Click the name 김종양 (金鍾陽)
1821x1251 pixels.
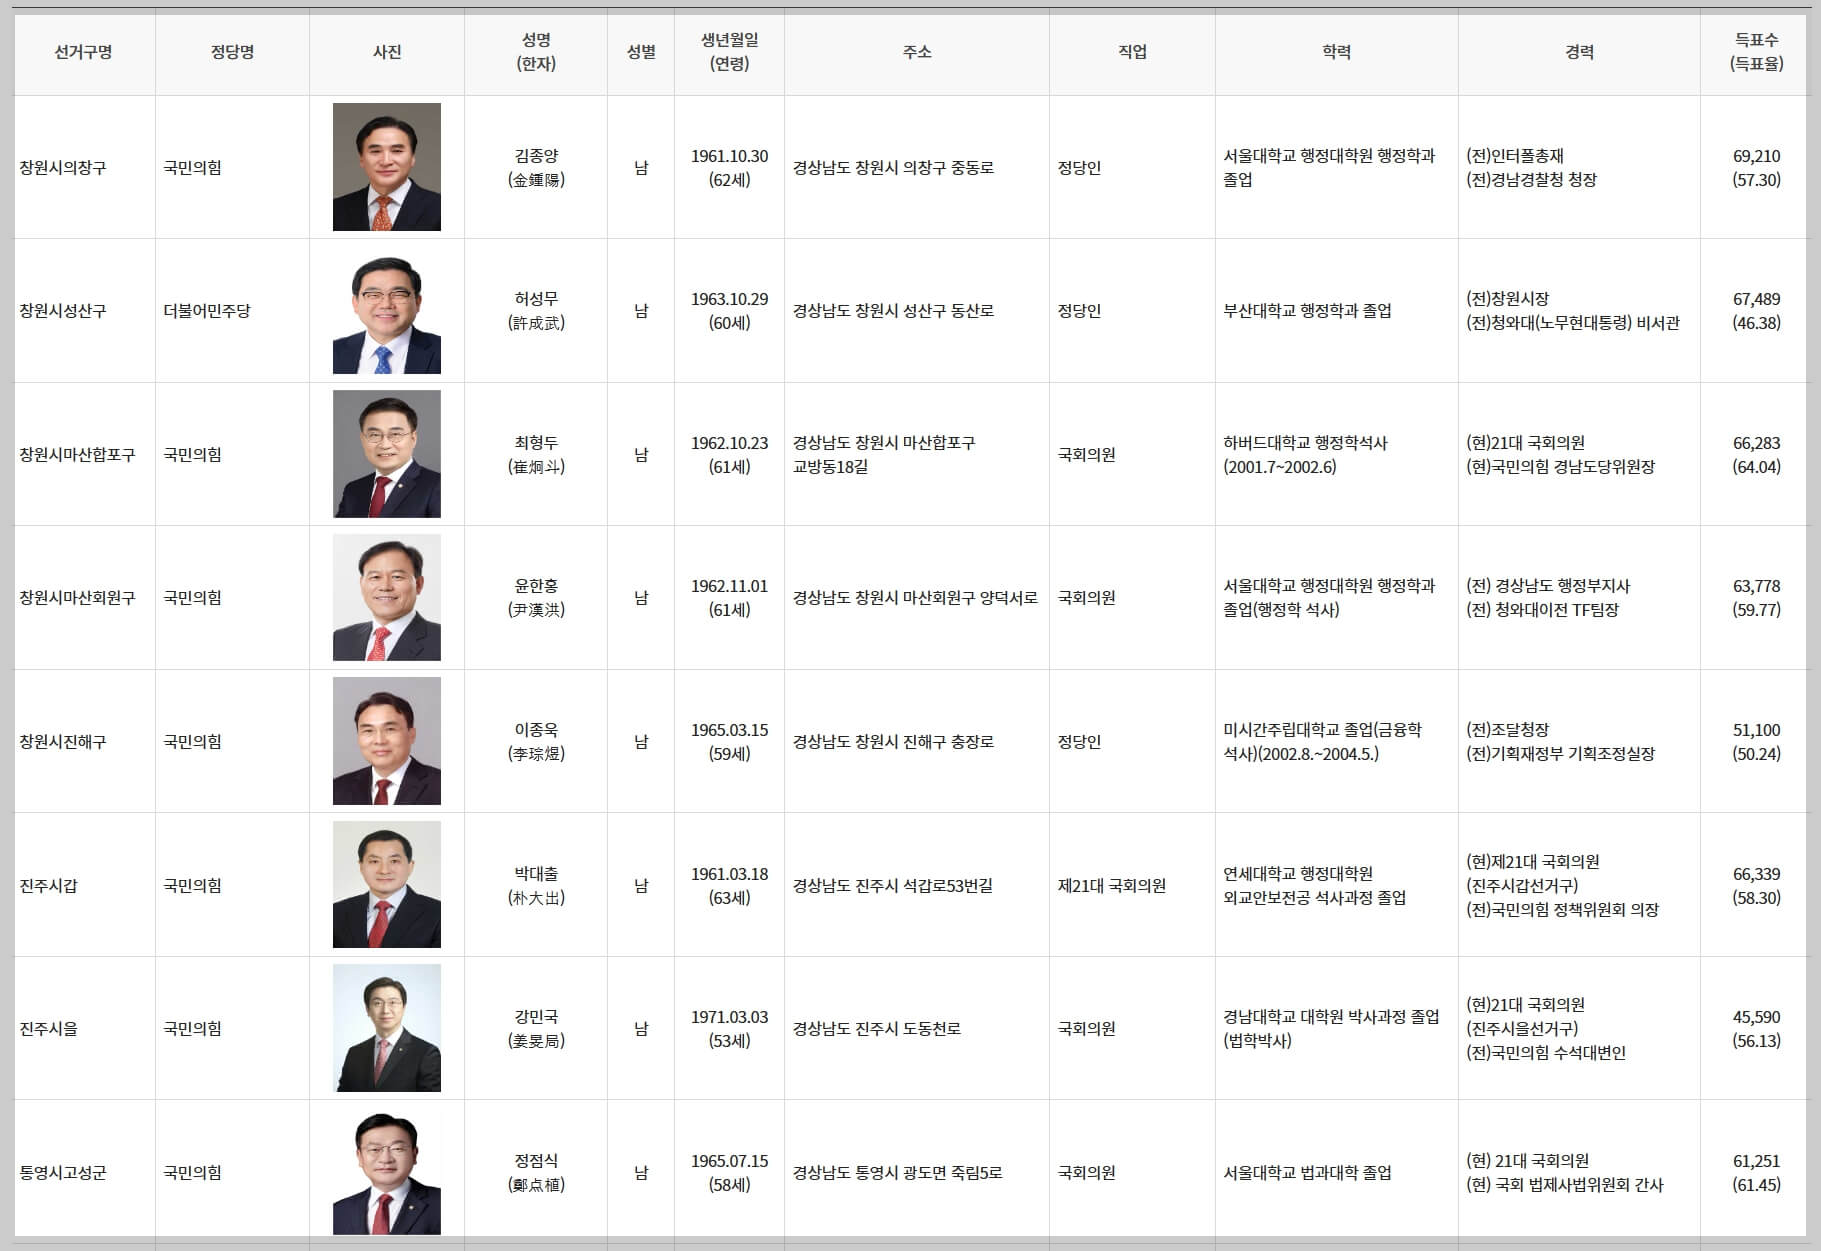point(536,168)
